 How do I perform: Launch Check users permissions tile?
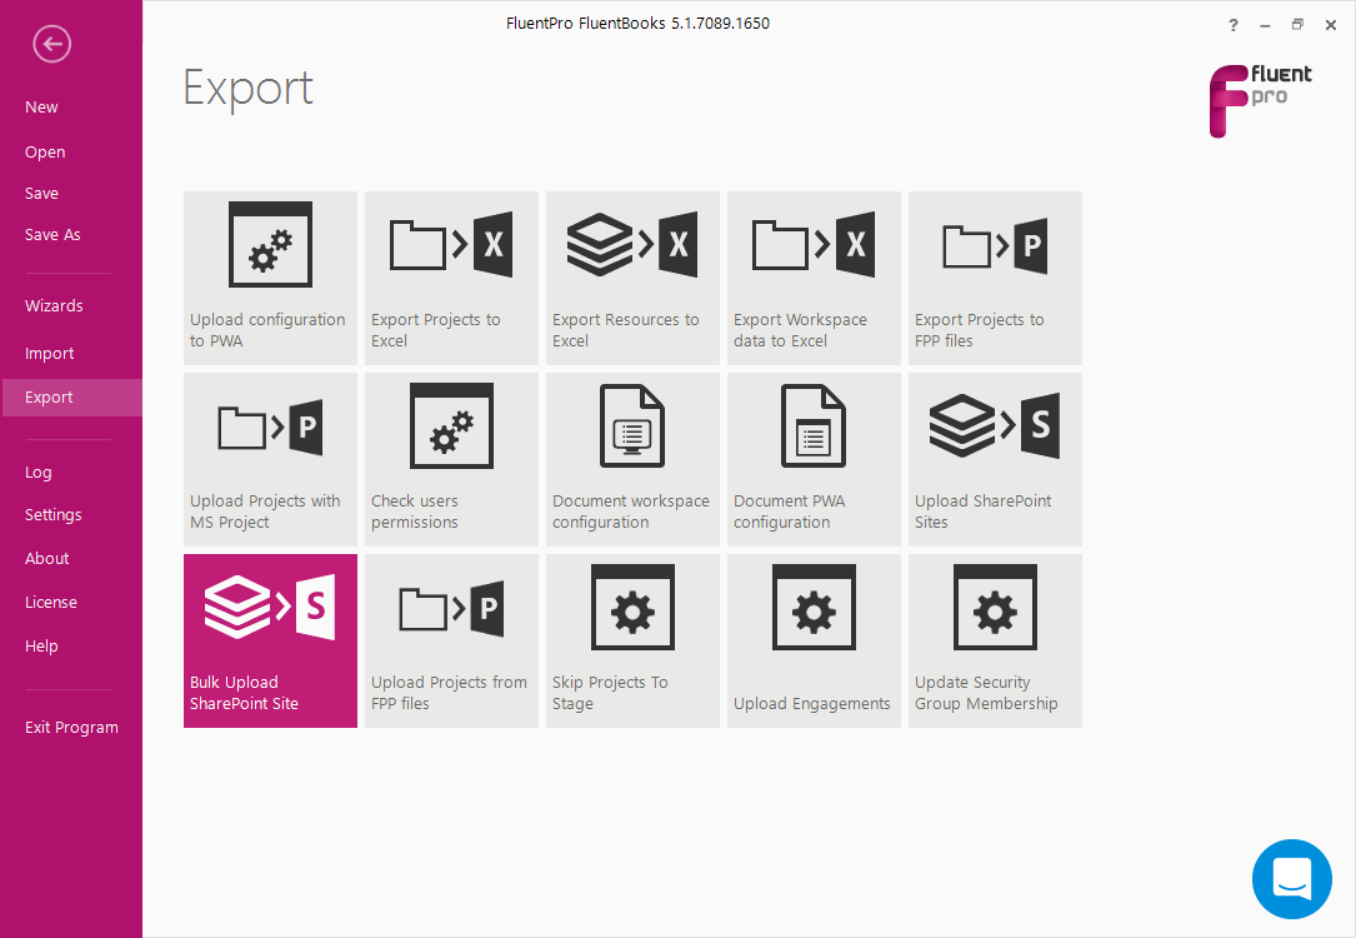[451, 460]
